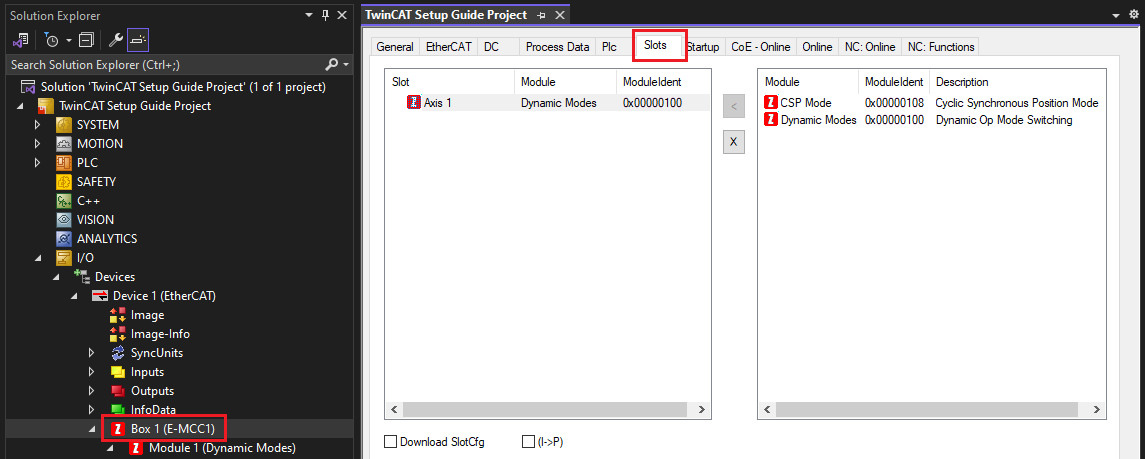
Task: Open the NC: Functions tab
Action: coord(941,47)
